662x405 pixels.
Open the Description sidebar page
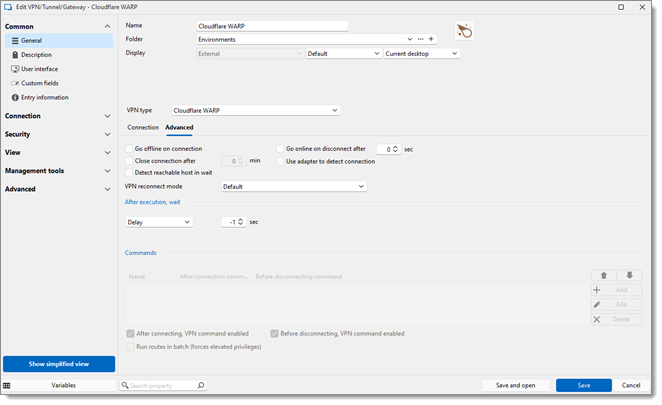[59, 55]
